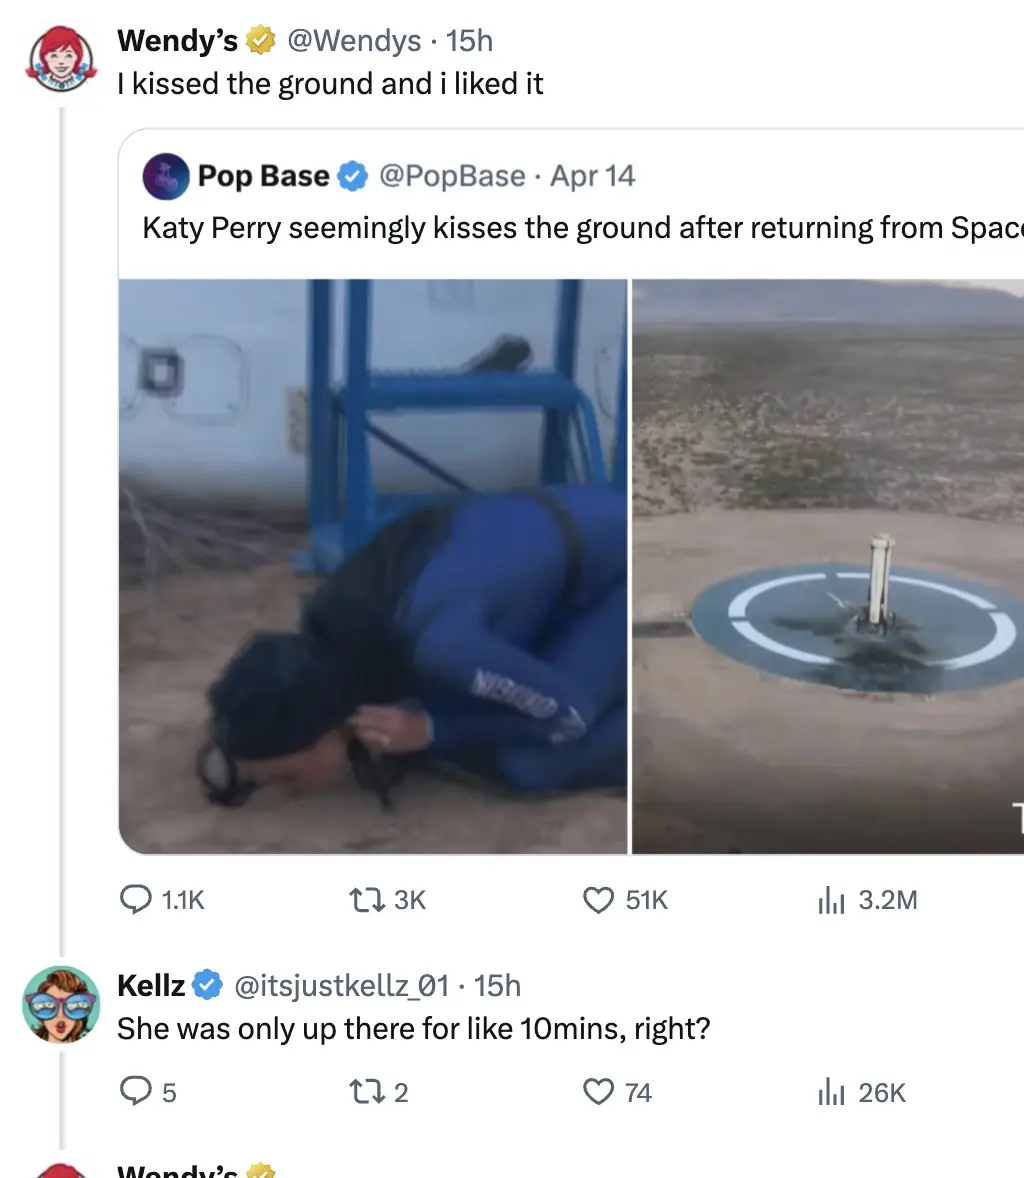The height and width of the screenshot is (1178, 1024).
Task: Open the 15h timestamp on Wendy's tweet
Action: (470, 41)
